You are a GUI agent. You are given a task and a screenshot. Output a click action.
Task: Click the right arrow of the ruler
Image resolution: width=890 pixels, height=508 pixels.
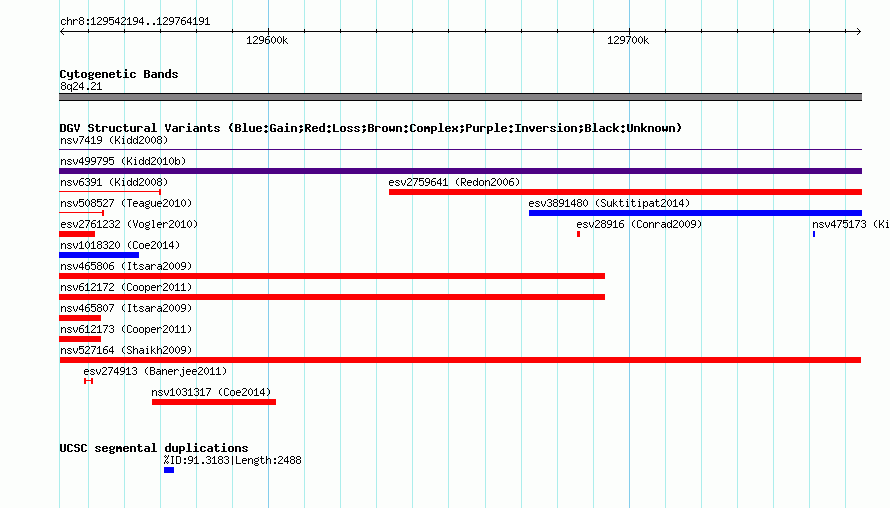[859, 32]
